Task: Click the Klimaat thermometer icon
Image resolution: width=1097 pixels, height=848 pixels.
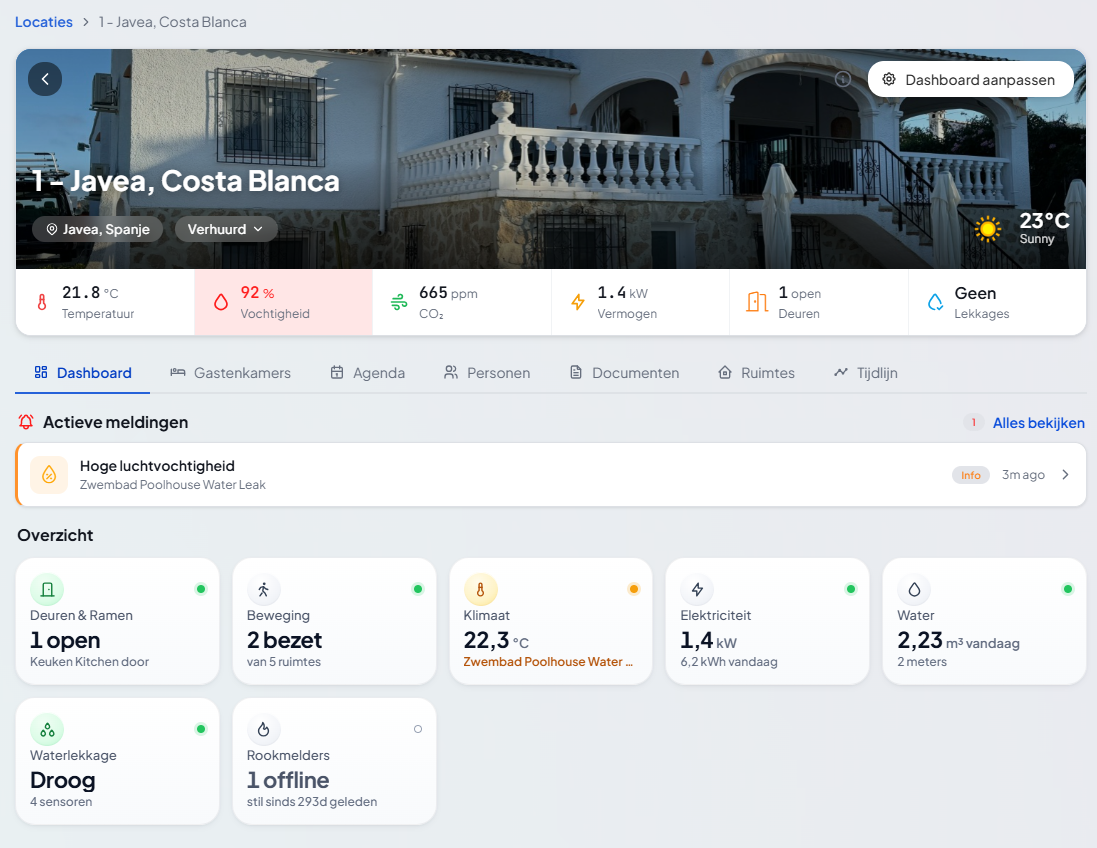Action: [x=481, y=590]
